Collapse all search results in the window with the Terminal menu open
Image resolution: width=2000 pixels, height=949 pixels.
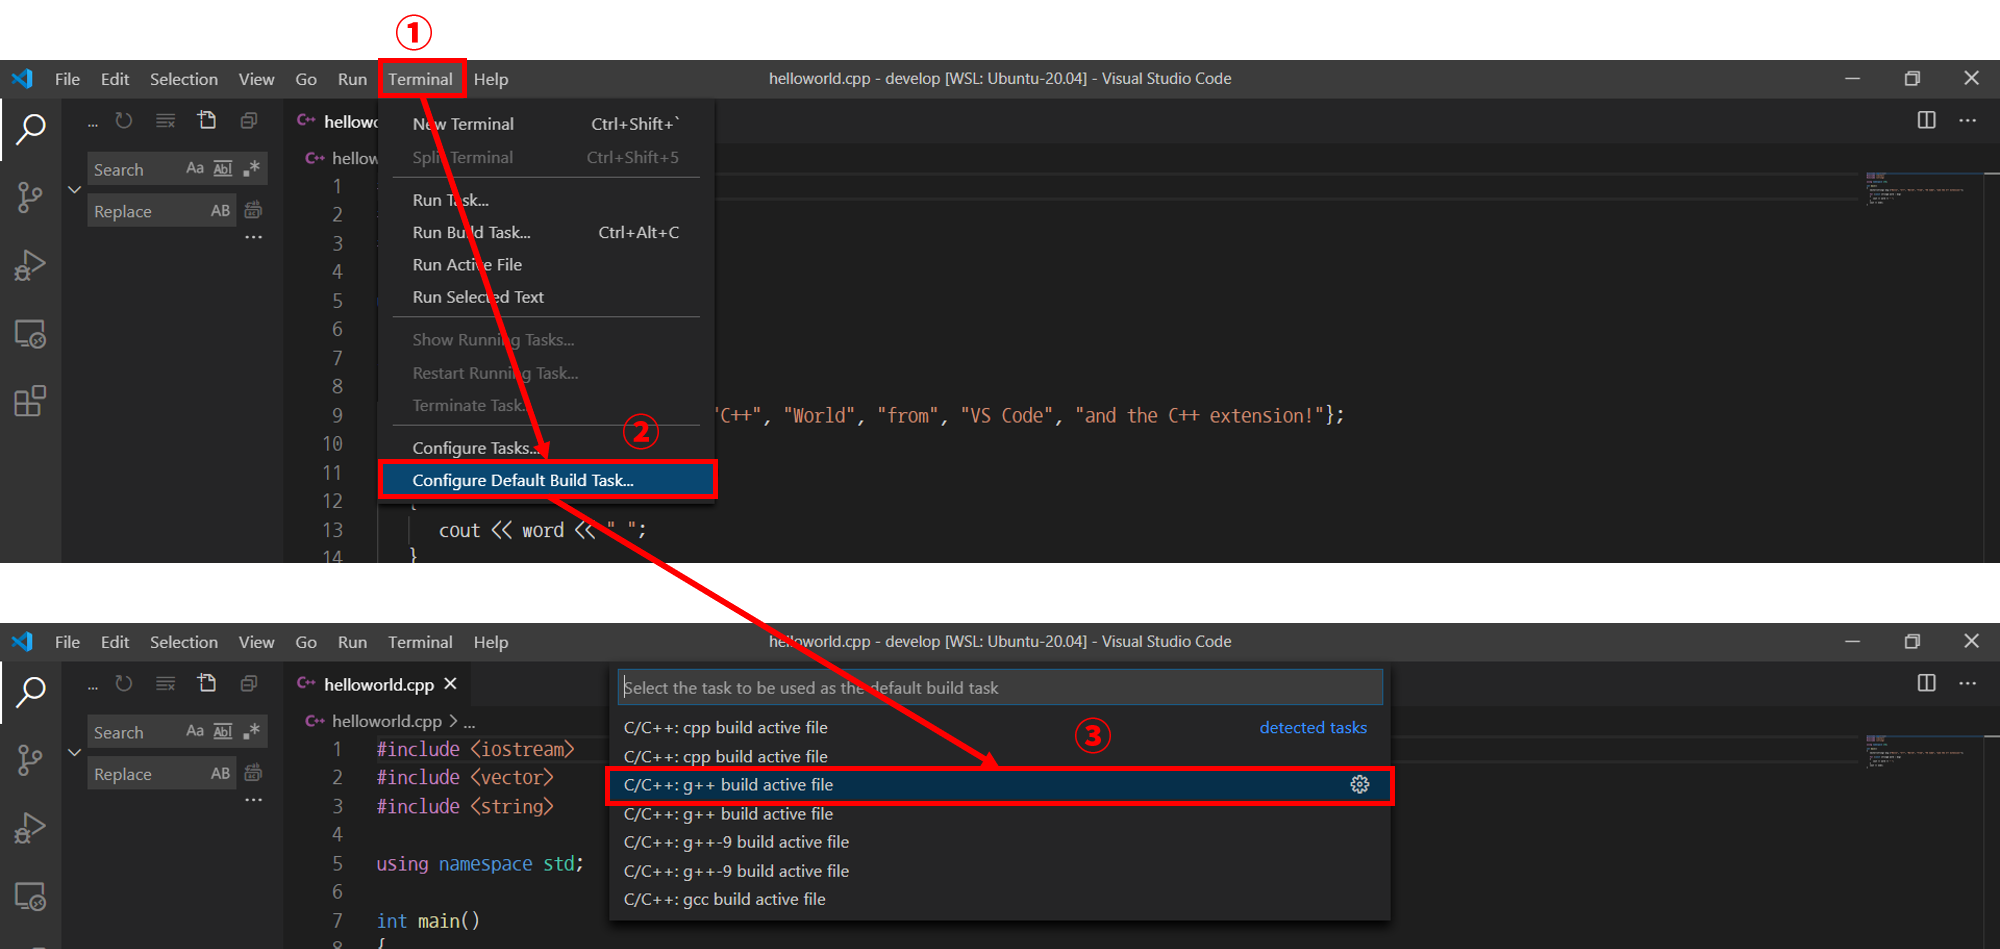pos(249,121)
